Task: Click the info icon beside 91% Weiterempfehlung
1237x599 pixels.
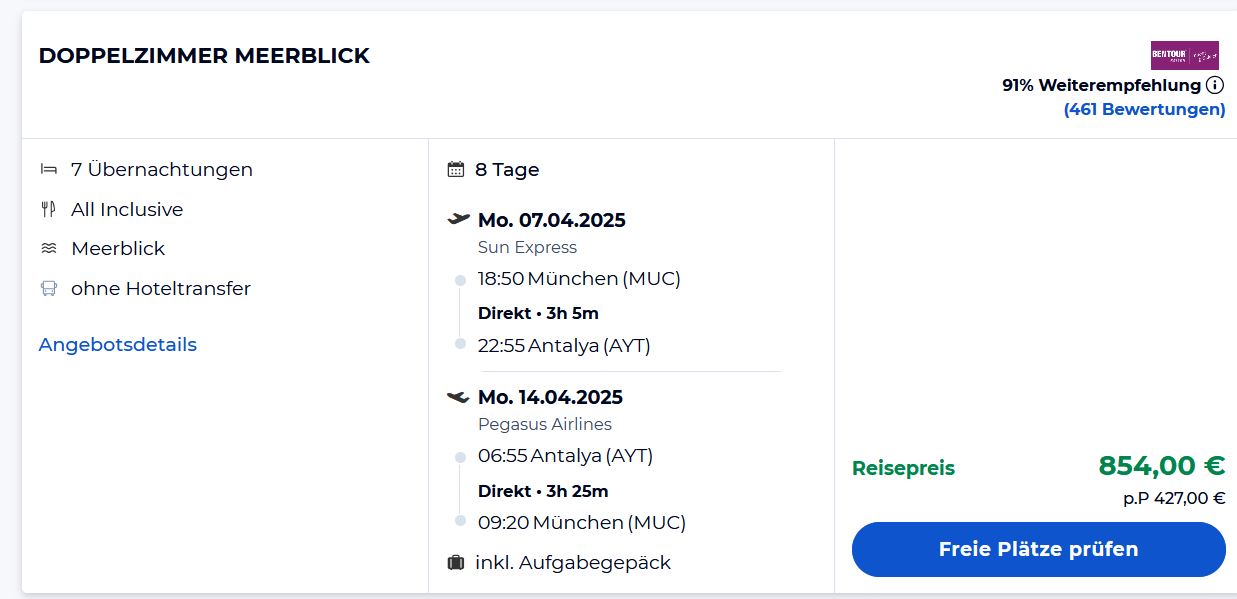Action: tap(1215, 85)
